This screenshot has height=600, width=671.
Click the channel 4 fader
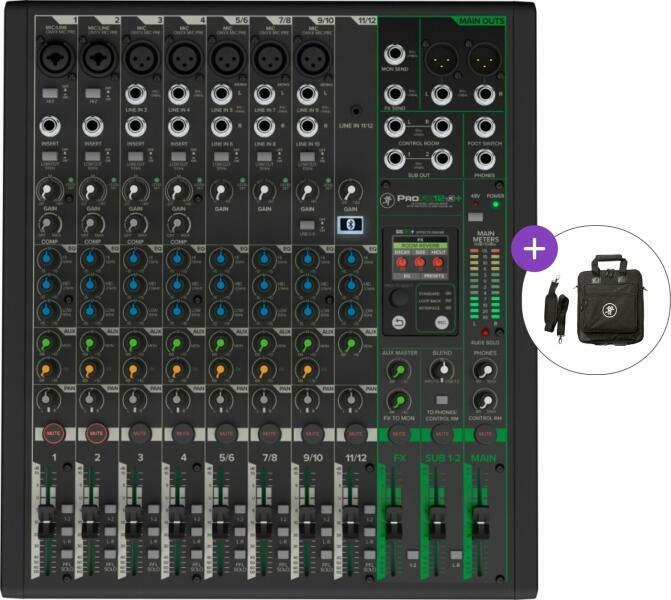(x=177, y=523)
